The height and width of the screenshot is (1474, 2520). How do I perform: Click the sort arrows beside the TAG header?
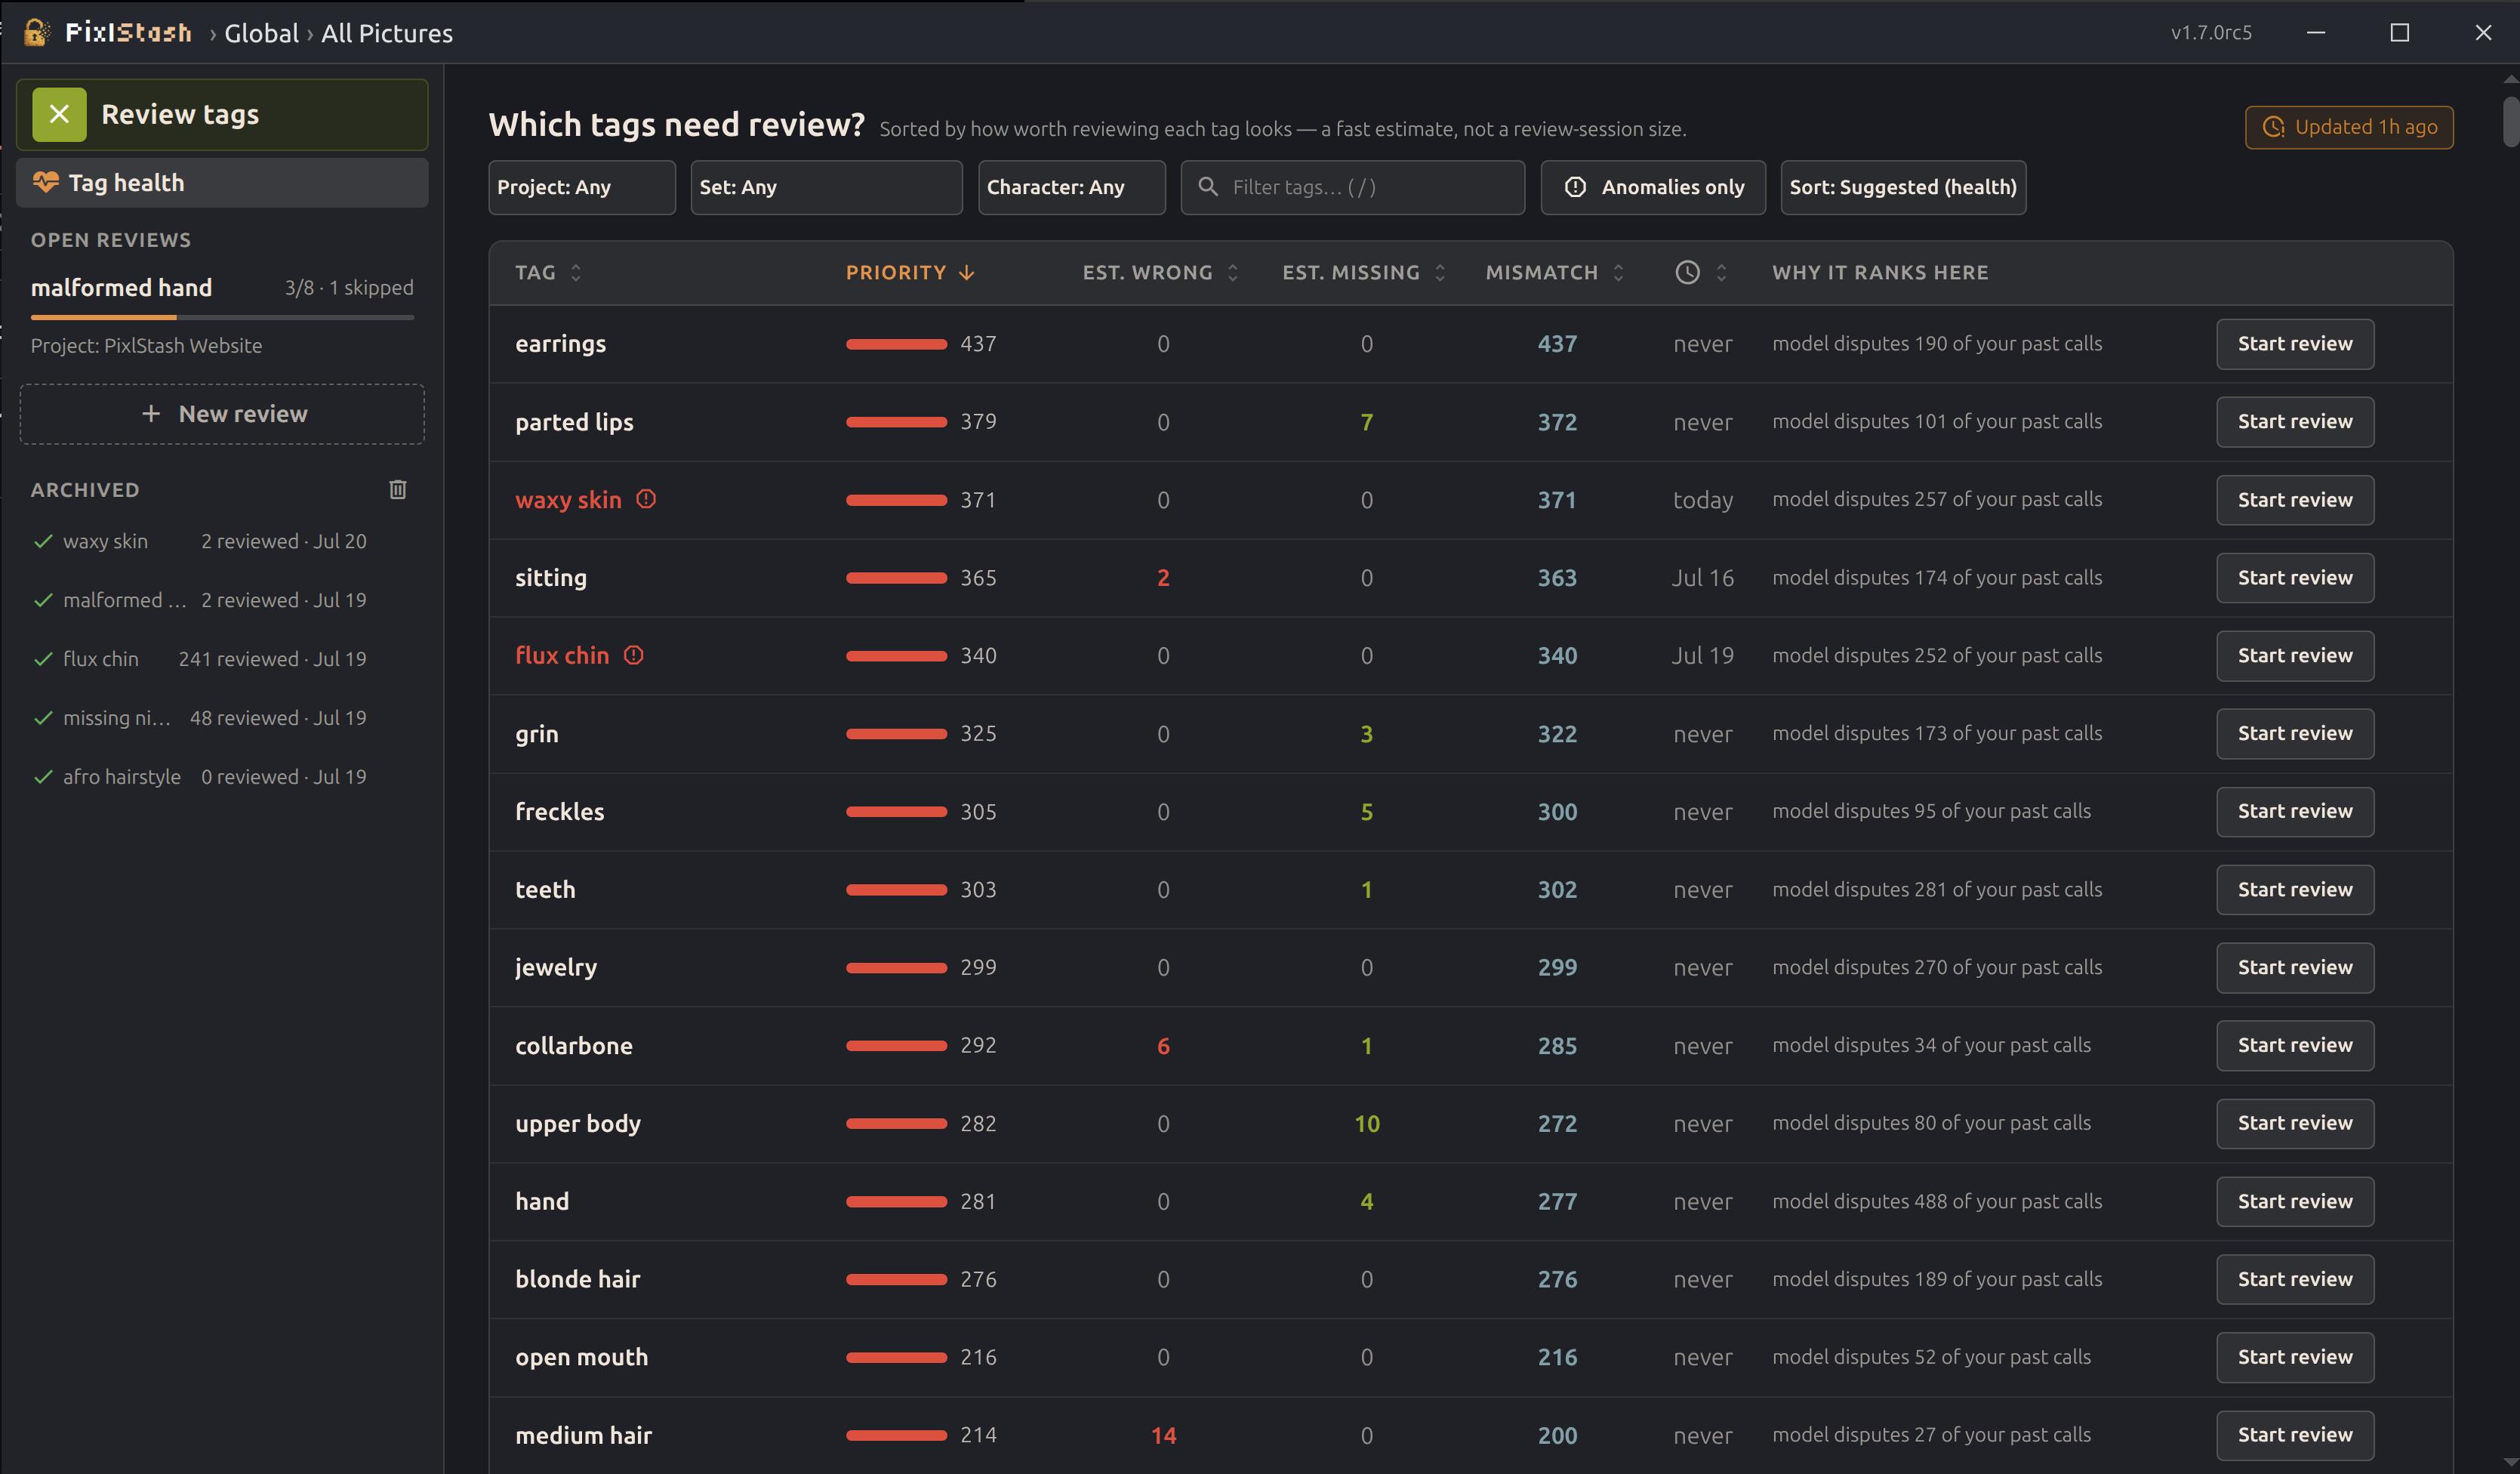575,272
